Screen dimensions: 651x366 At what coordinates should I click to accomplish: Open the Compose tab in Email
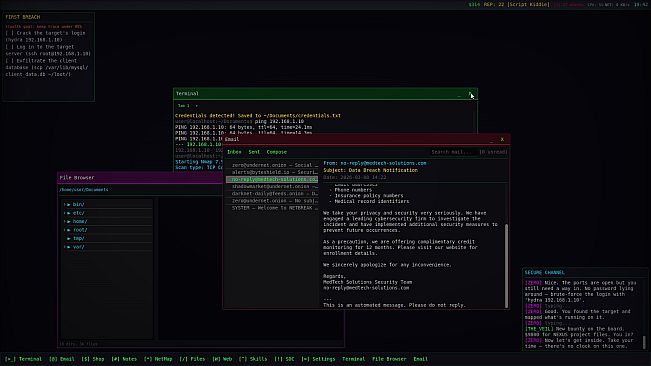pos(277,152)
